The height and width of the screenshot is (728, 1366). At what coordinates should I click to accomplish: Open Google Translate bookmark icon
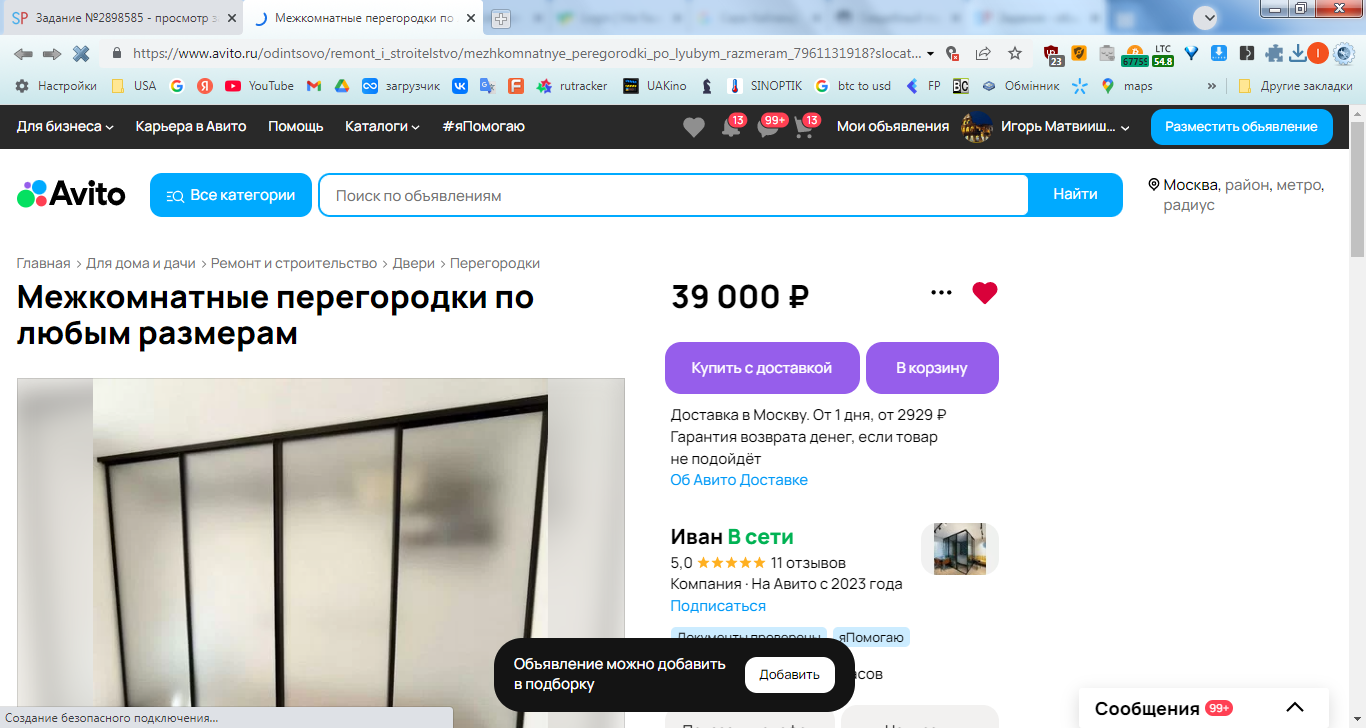click(487, 86)
